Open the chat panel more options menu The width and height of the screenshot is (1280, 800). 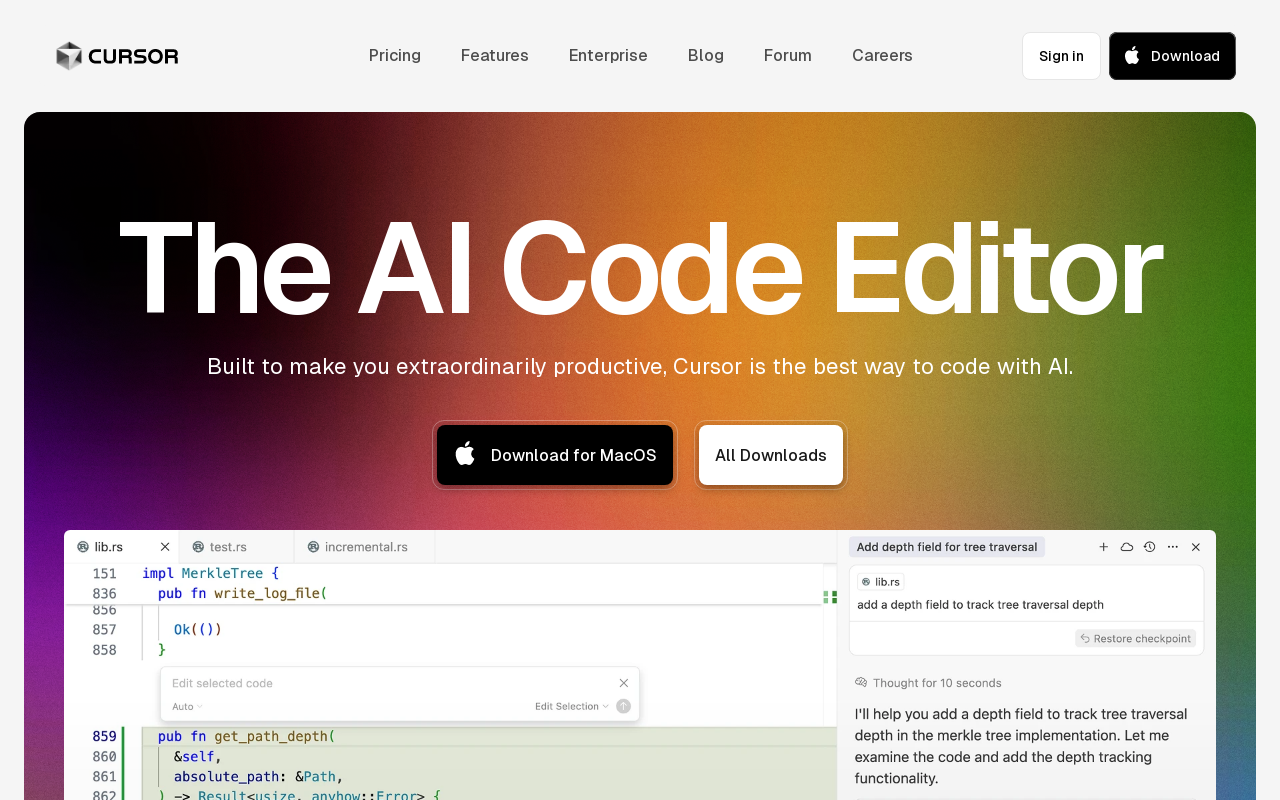[1173, 547]
